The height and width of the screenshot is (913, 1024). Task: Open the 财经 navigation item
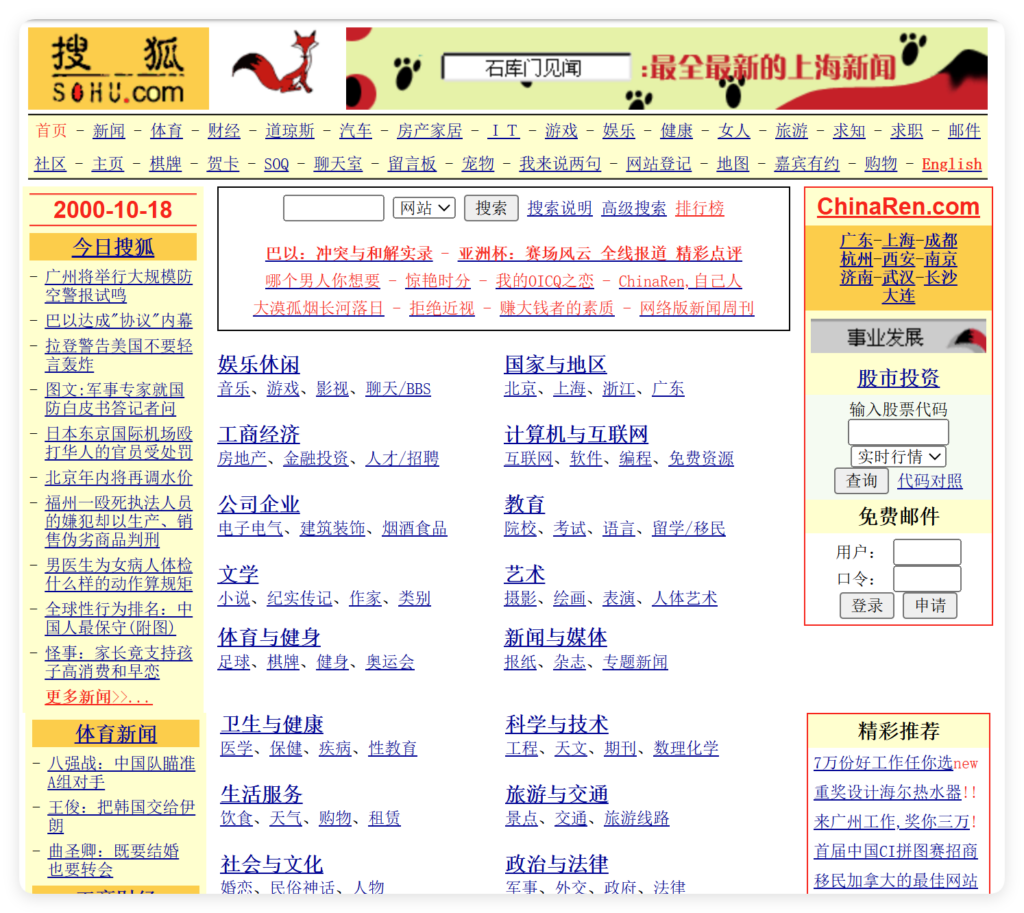[223, 131]
